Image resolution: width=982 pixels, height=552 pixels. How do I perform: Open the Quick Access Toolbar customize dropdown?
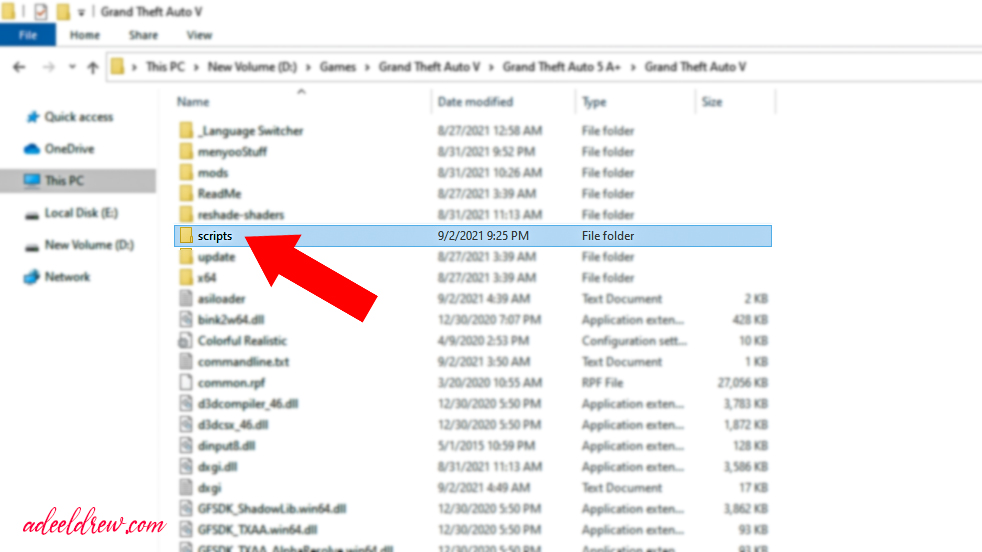pyautogui.click(x=81, y=12)
